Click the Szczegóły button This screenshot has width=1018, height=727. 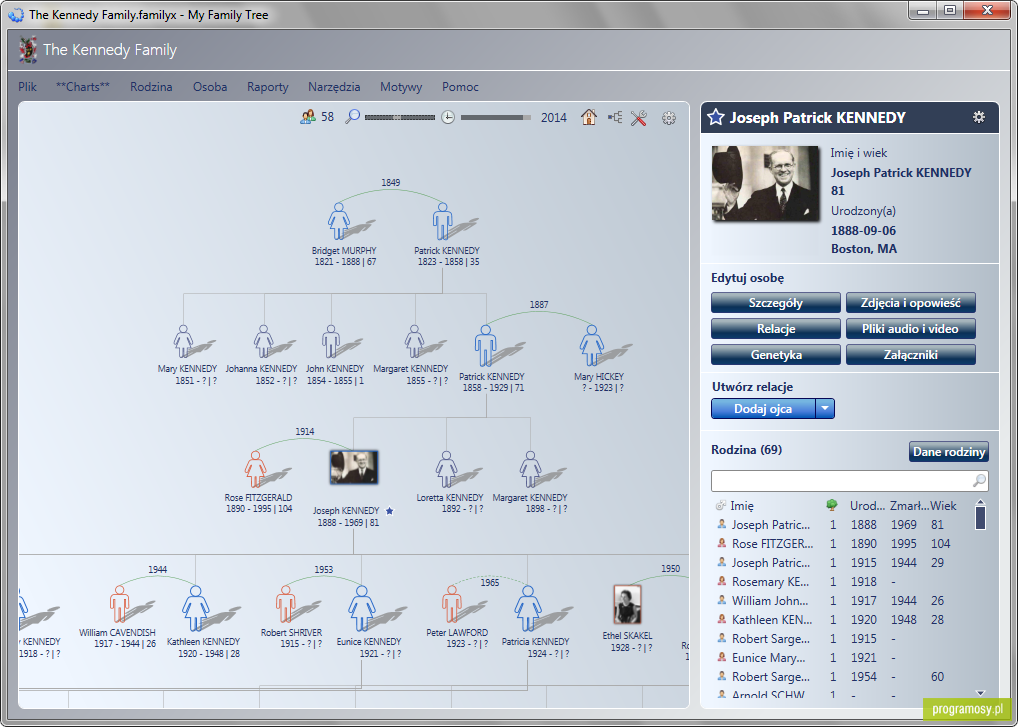(776, 302)
